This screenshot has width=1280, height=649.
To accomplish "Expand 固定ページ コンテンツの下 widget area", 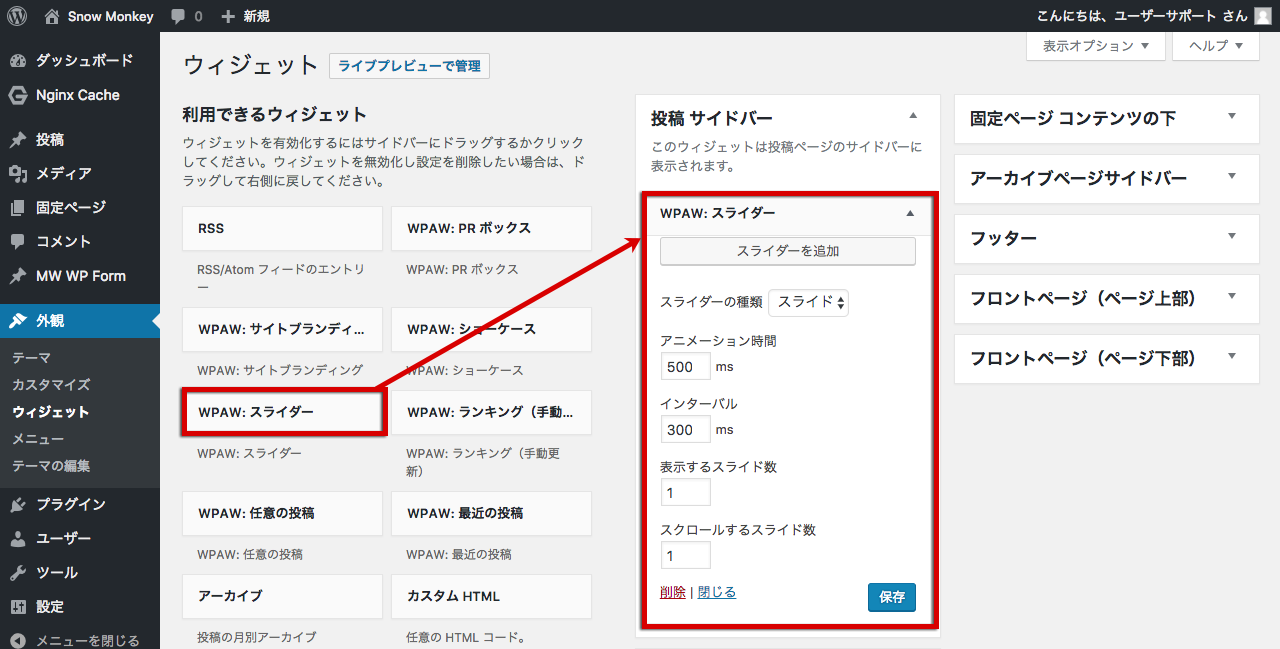I will pyautogui.click(x=1232, y=117).
